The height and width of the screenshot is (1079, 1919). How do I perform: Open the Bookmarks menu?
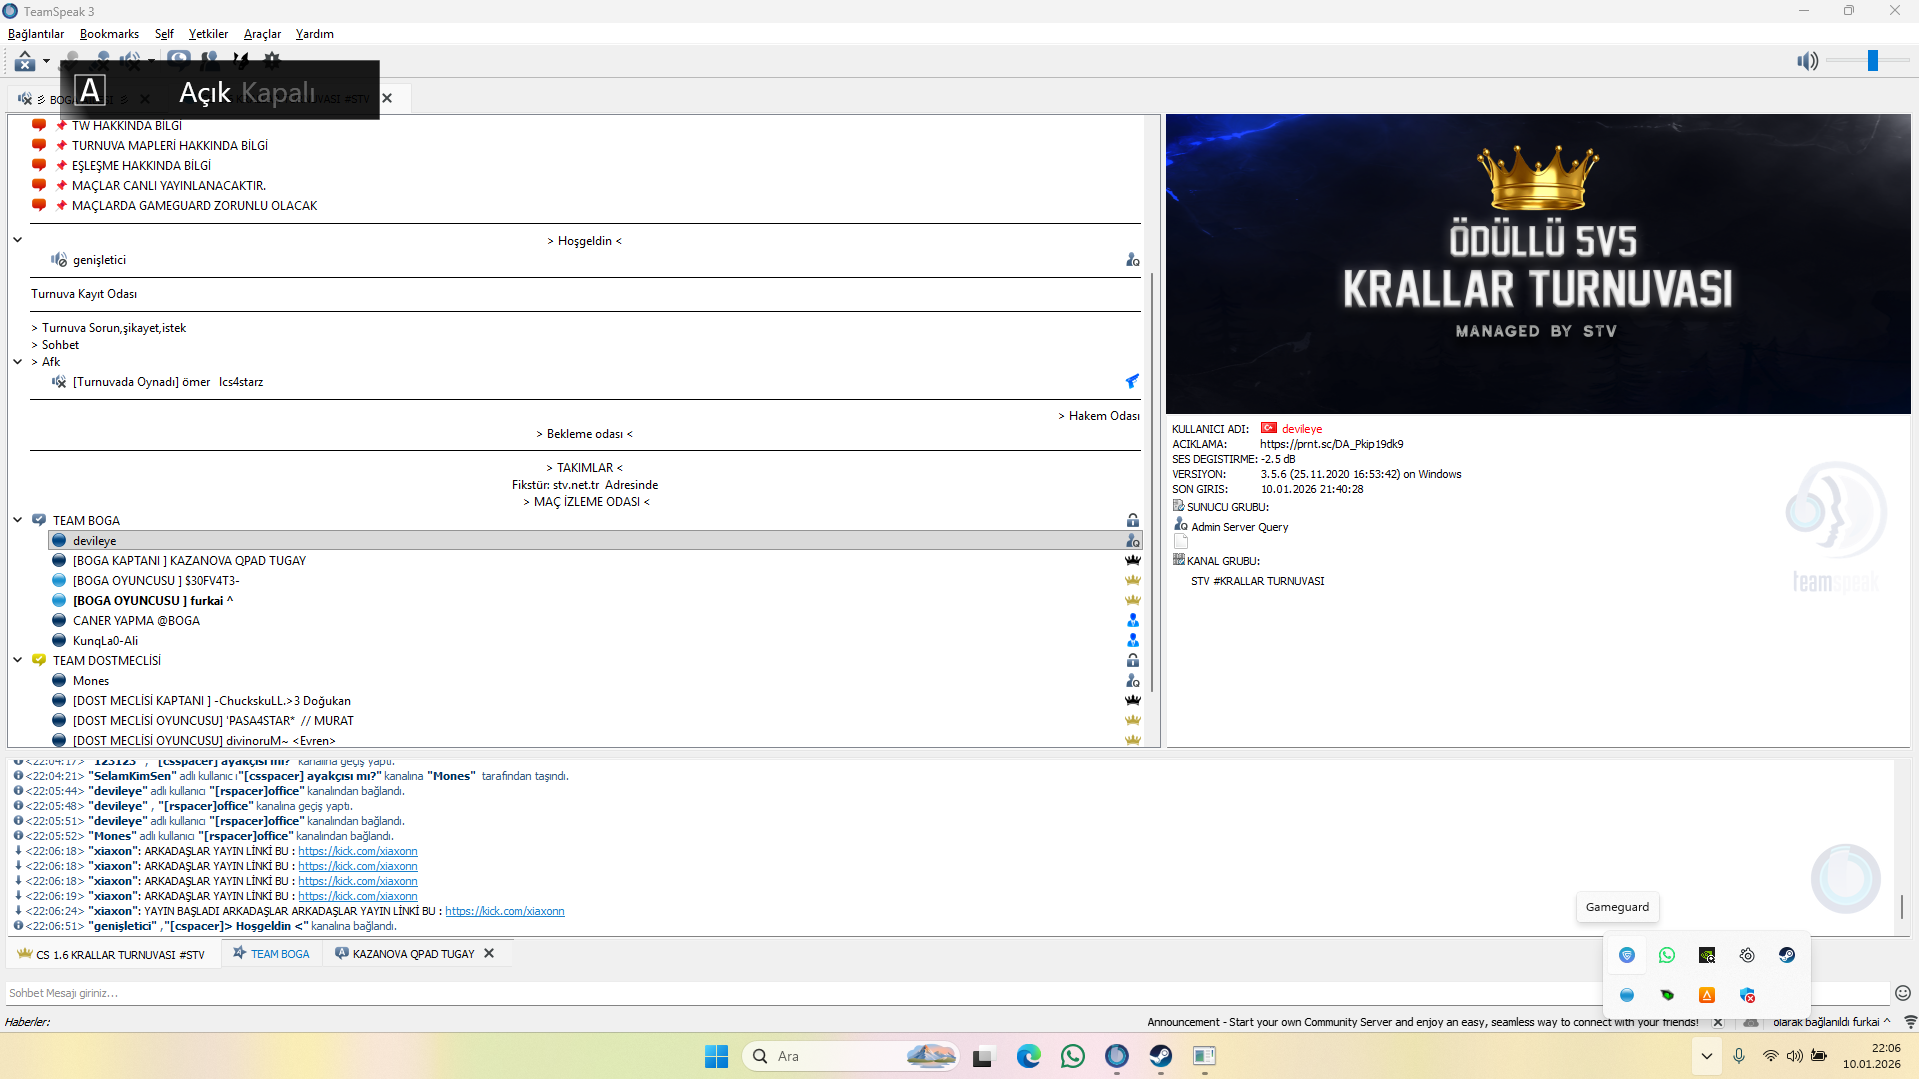click(x=109, y=34)
